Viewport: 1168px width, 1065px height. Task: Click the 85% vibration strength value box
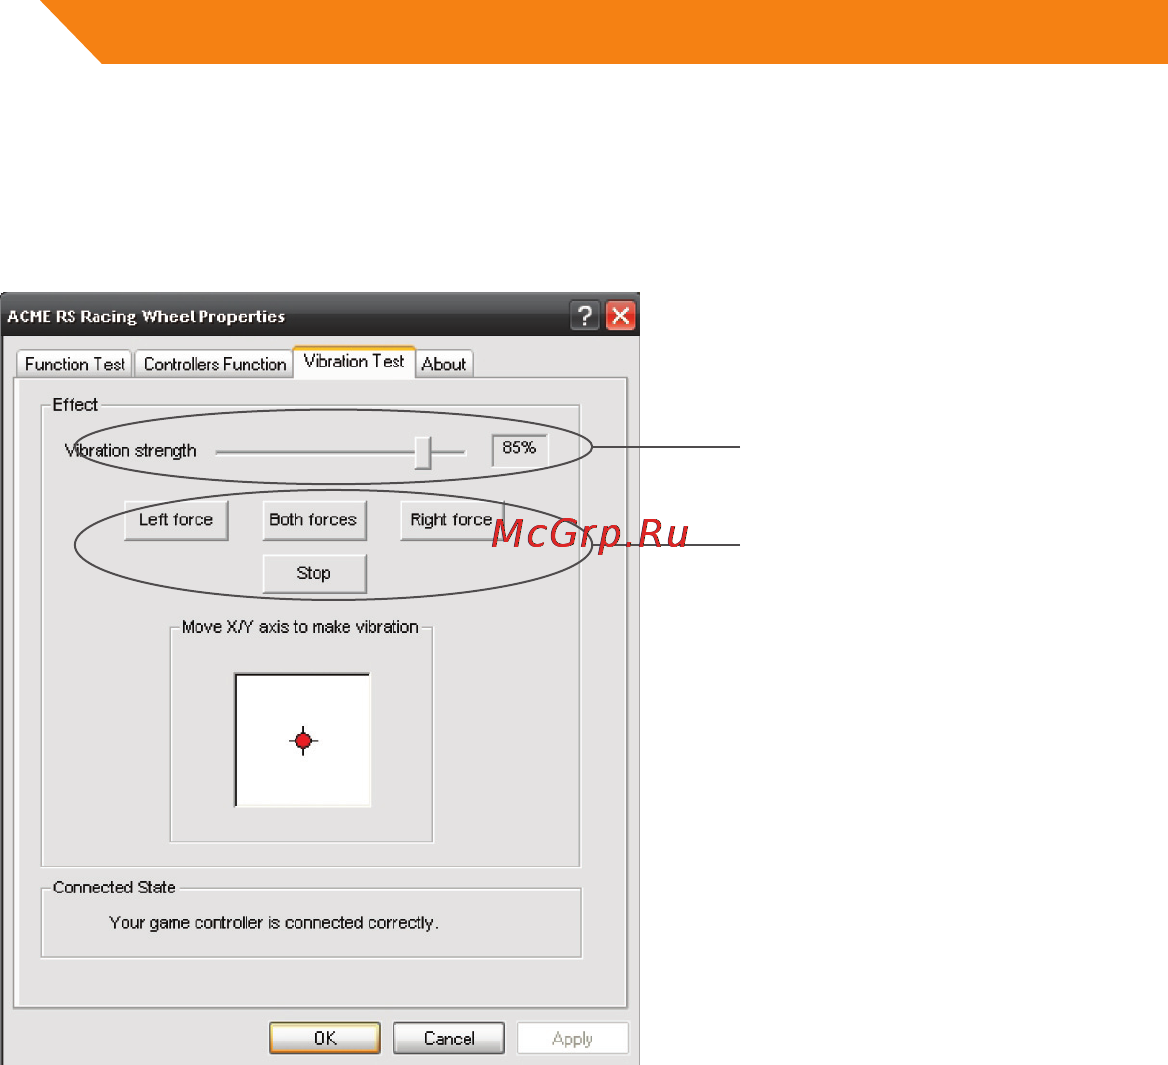[519, 449]
